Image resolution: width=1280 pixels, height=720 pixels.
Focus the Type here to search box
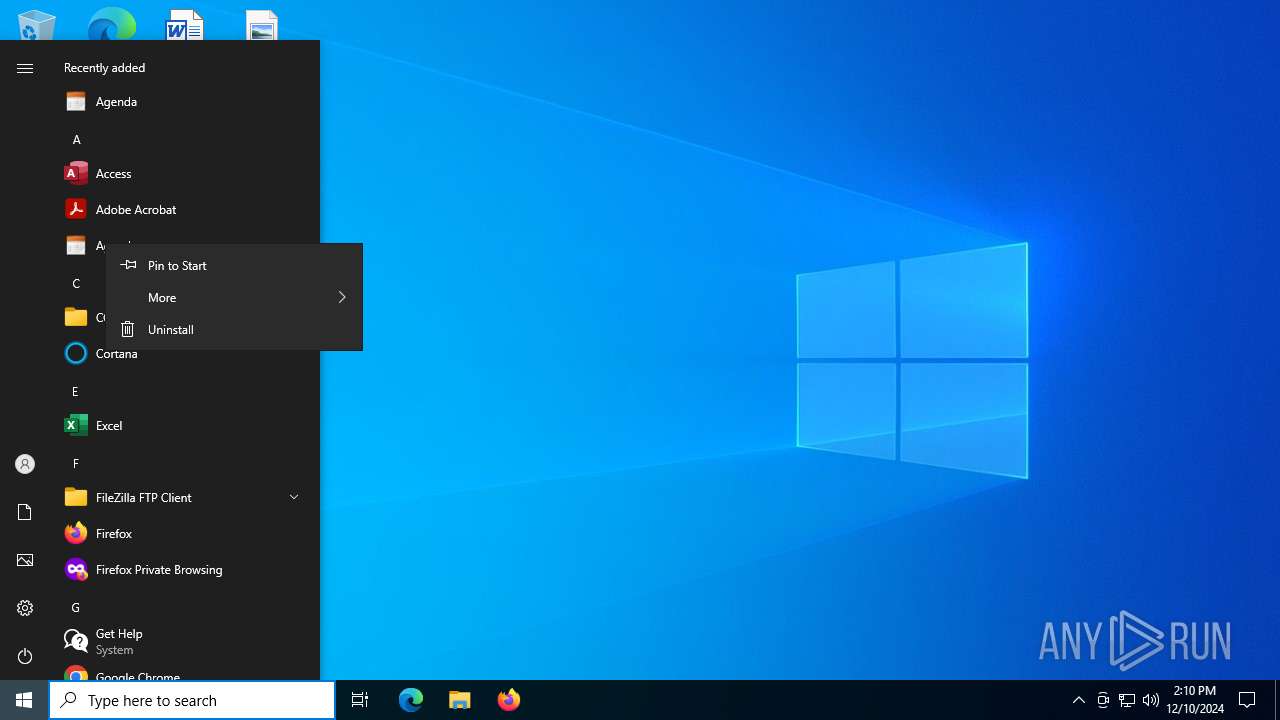(x=192, y=700)
